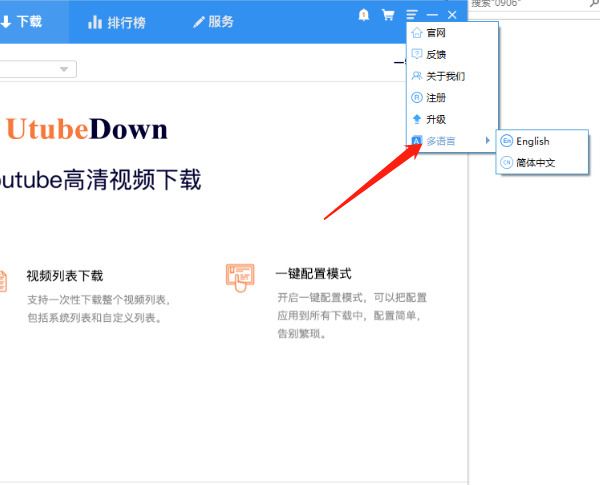The height and width of the screenshot is (485, 600).
Task: Click the notification bell icon
Action: 364,15
